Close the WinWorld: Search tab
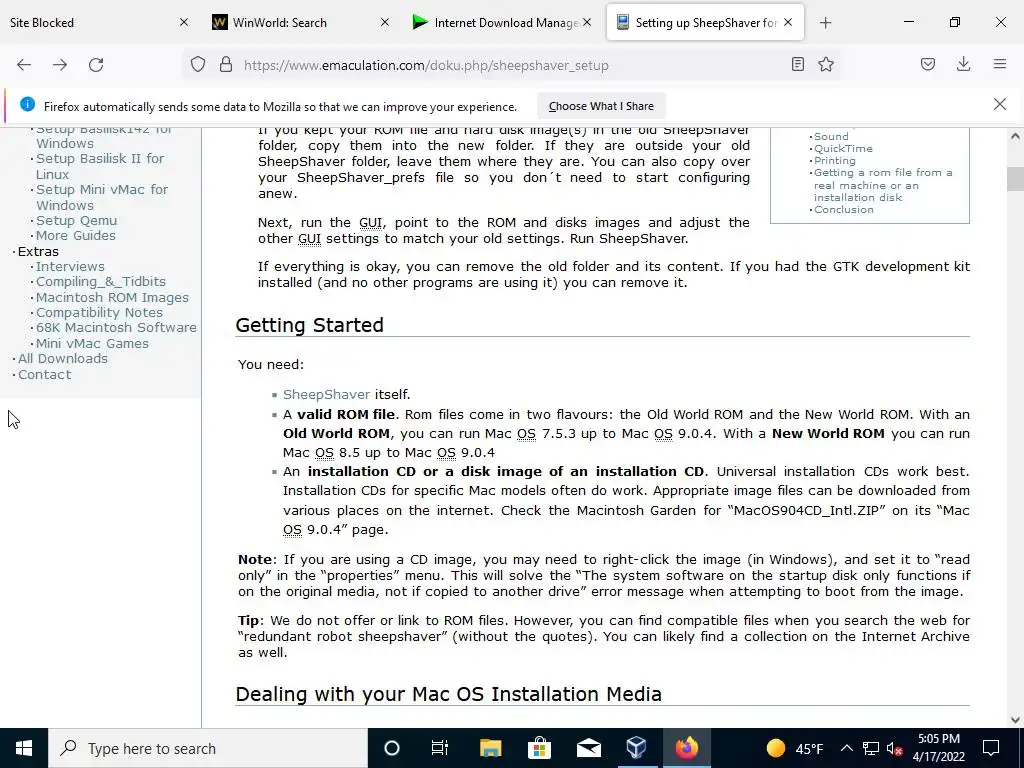1024x768 pixels. [x=385, y=22]
